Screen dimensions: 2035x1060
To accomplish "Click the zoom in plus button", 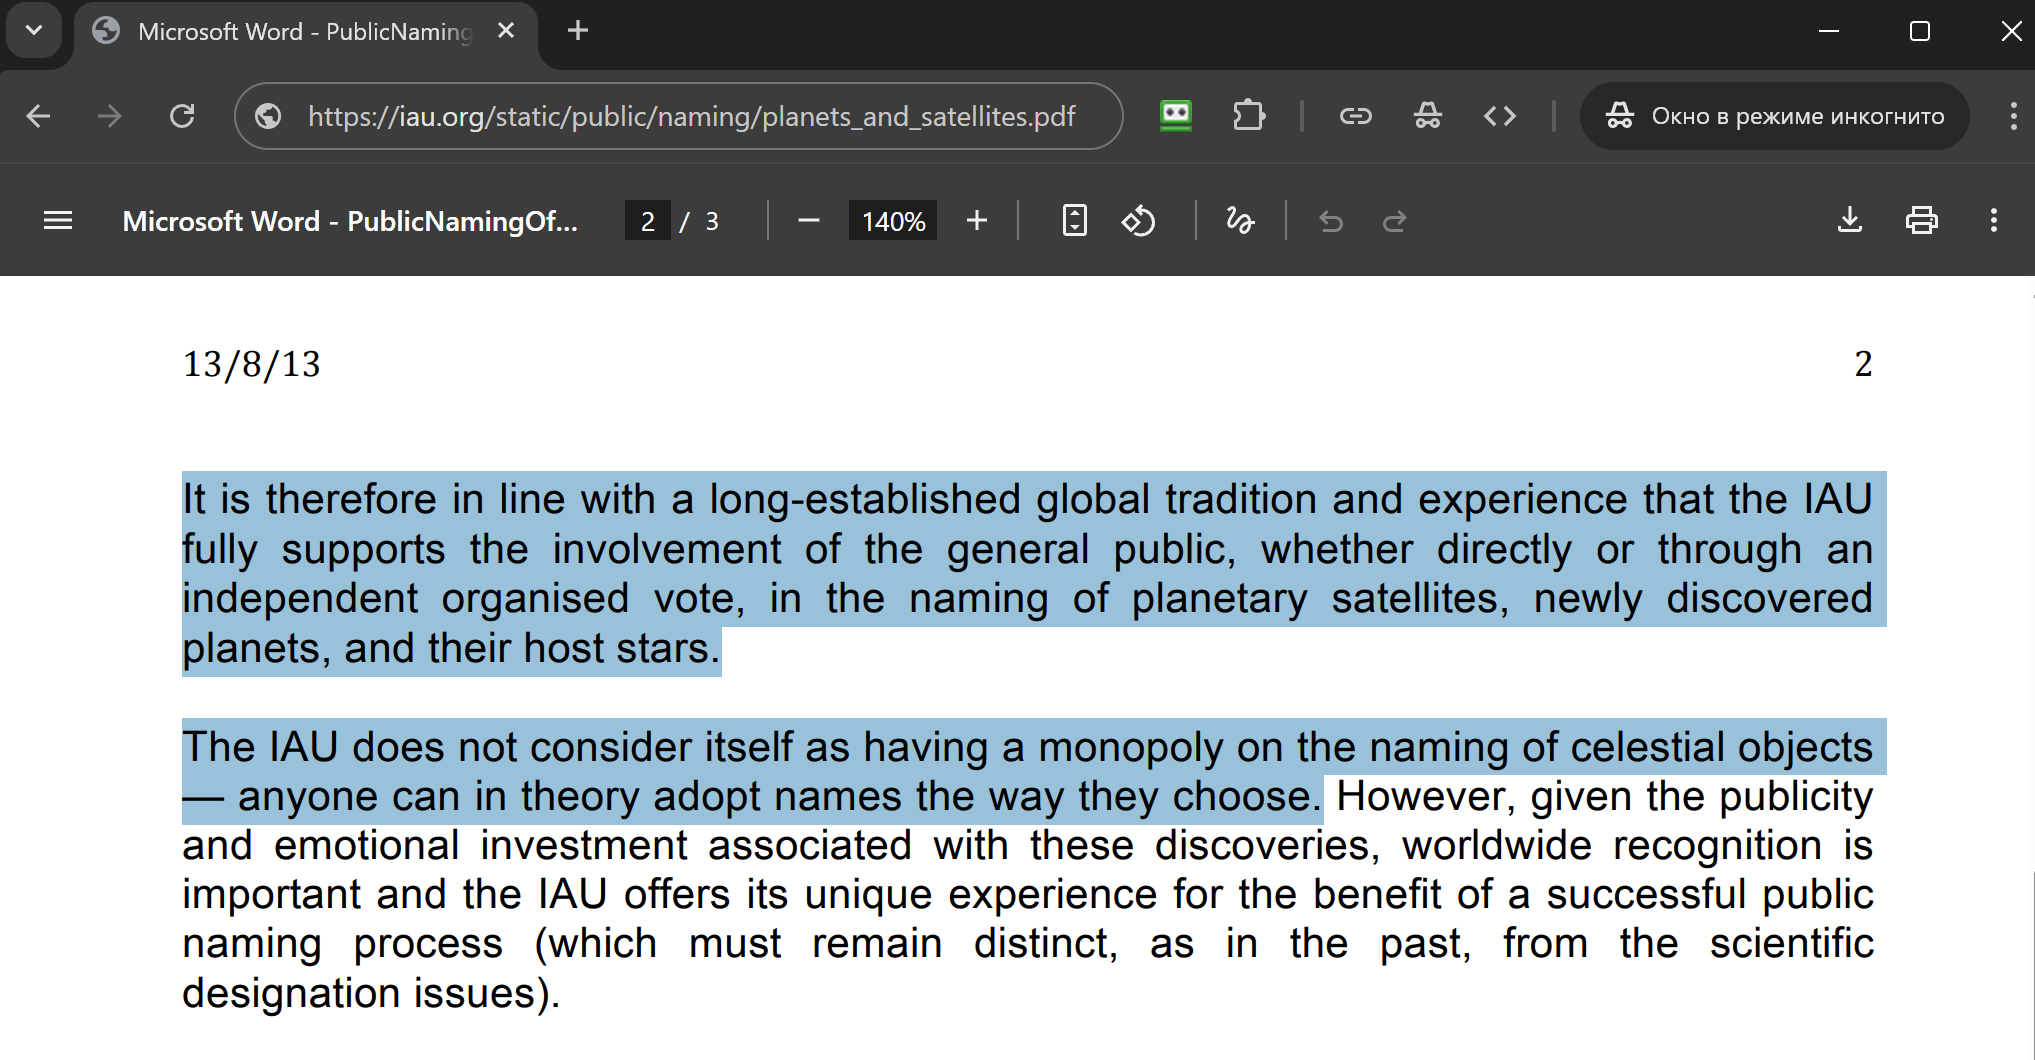I will (977, 221).
